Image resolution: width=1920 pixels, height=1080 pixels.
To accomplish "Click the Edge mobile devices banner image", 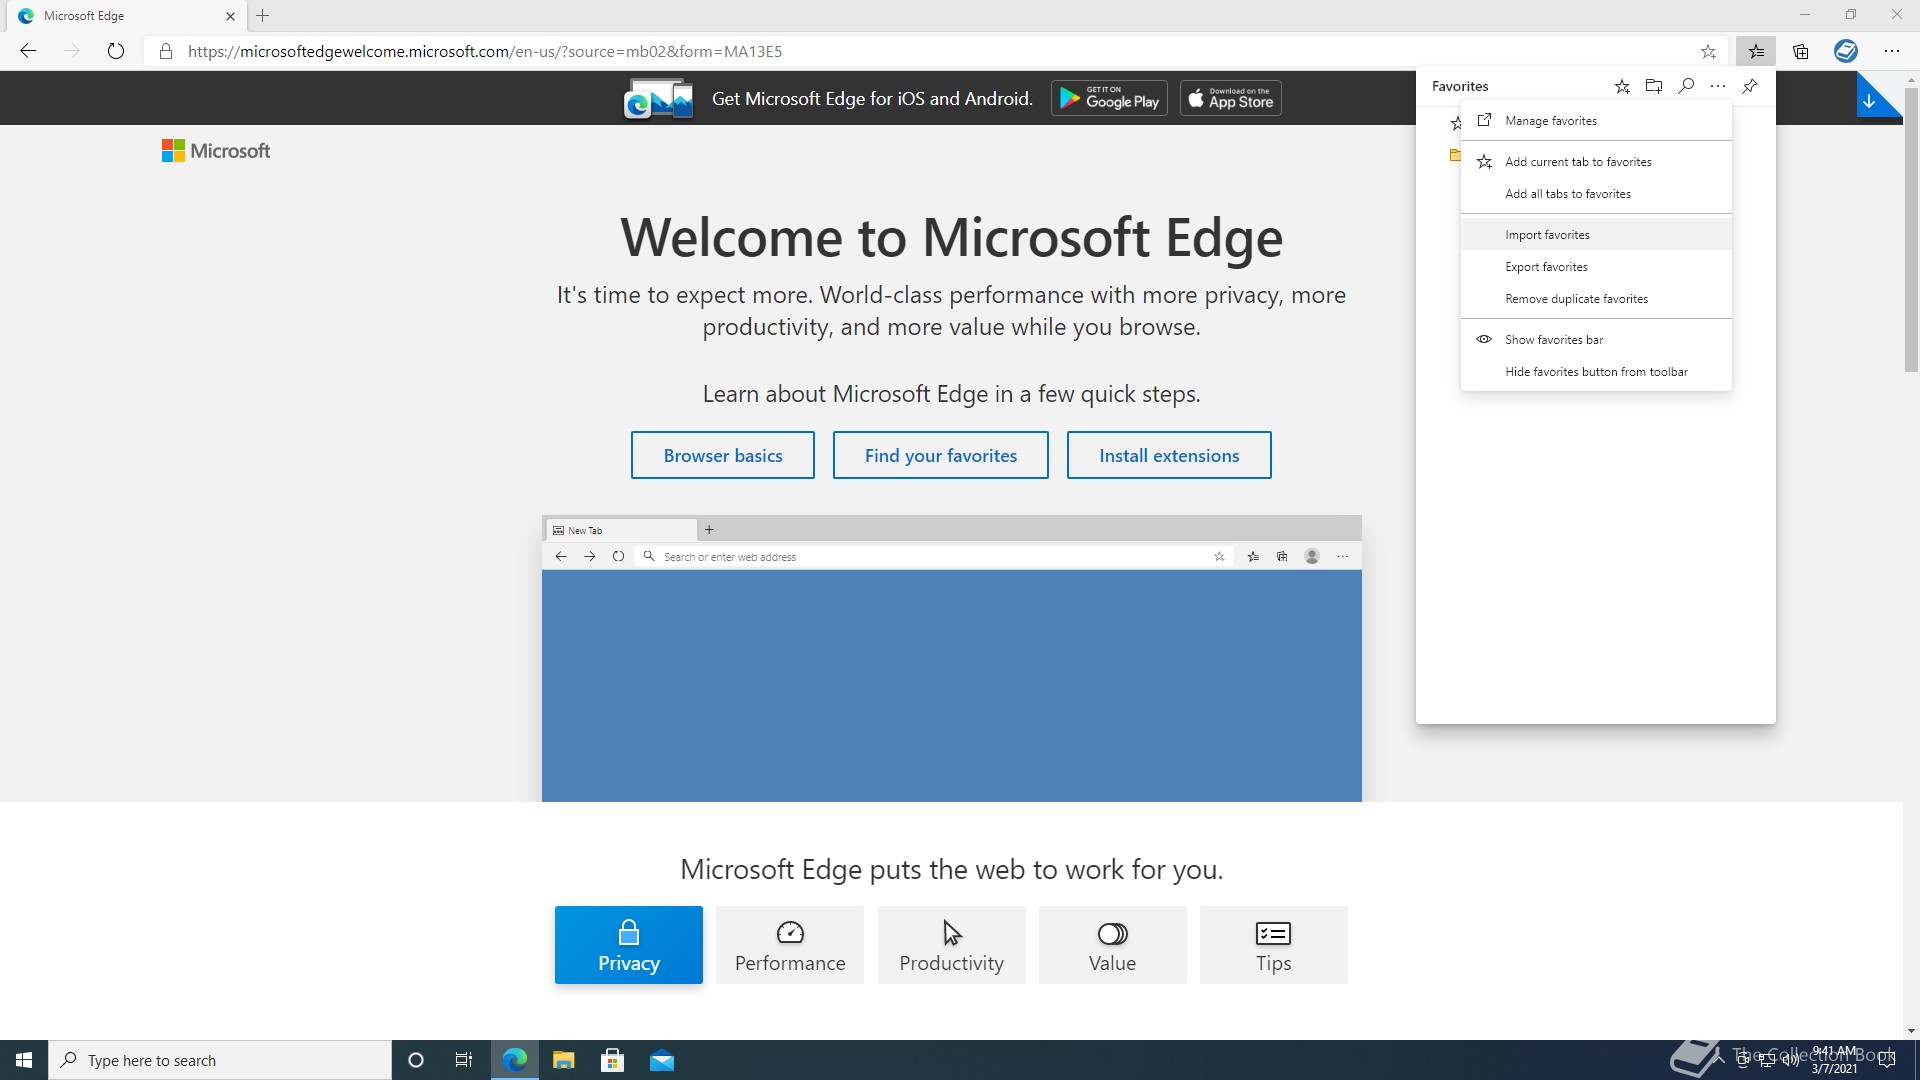I will [658, 99].
